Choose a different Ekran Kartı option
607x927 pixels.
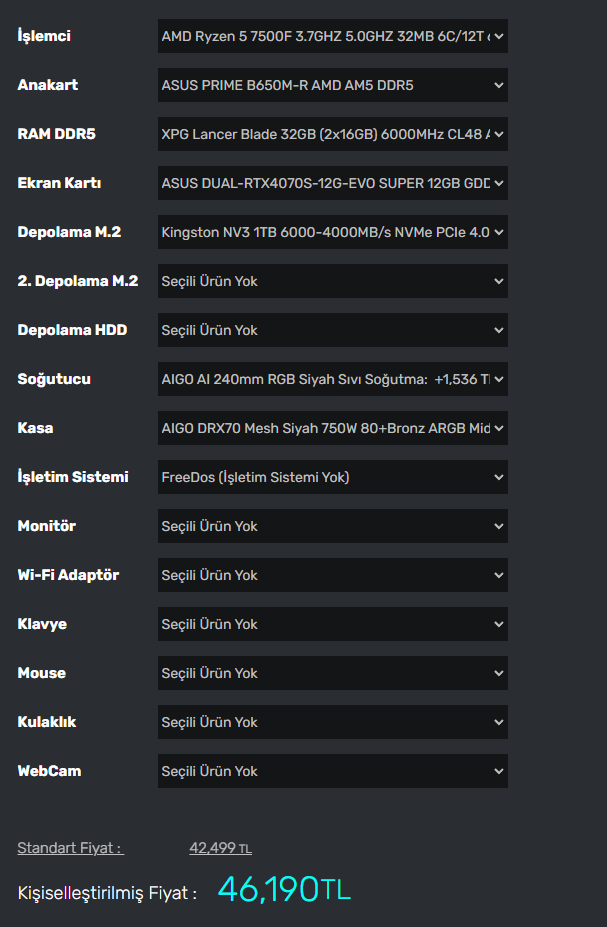click(332, 184)
